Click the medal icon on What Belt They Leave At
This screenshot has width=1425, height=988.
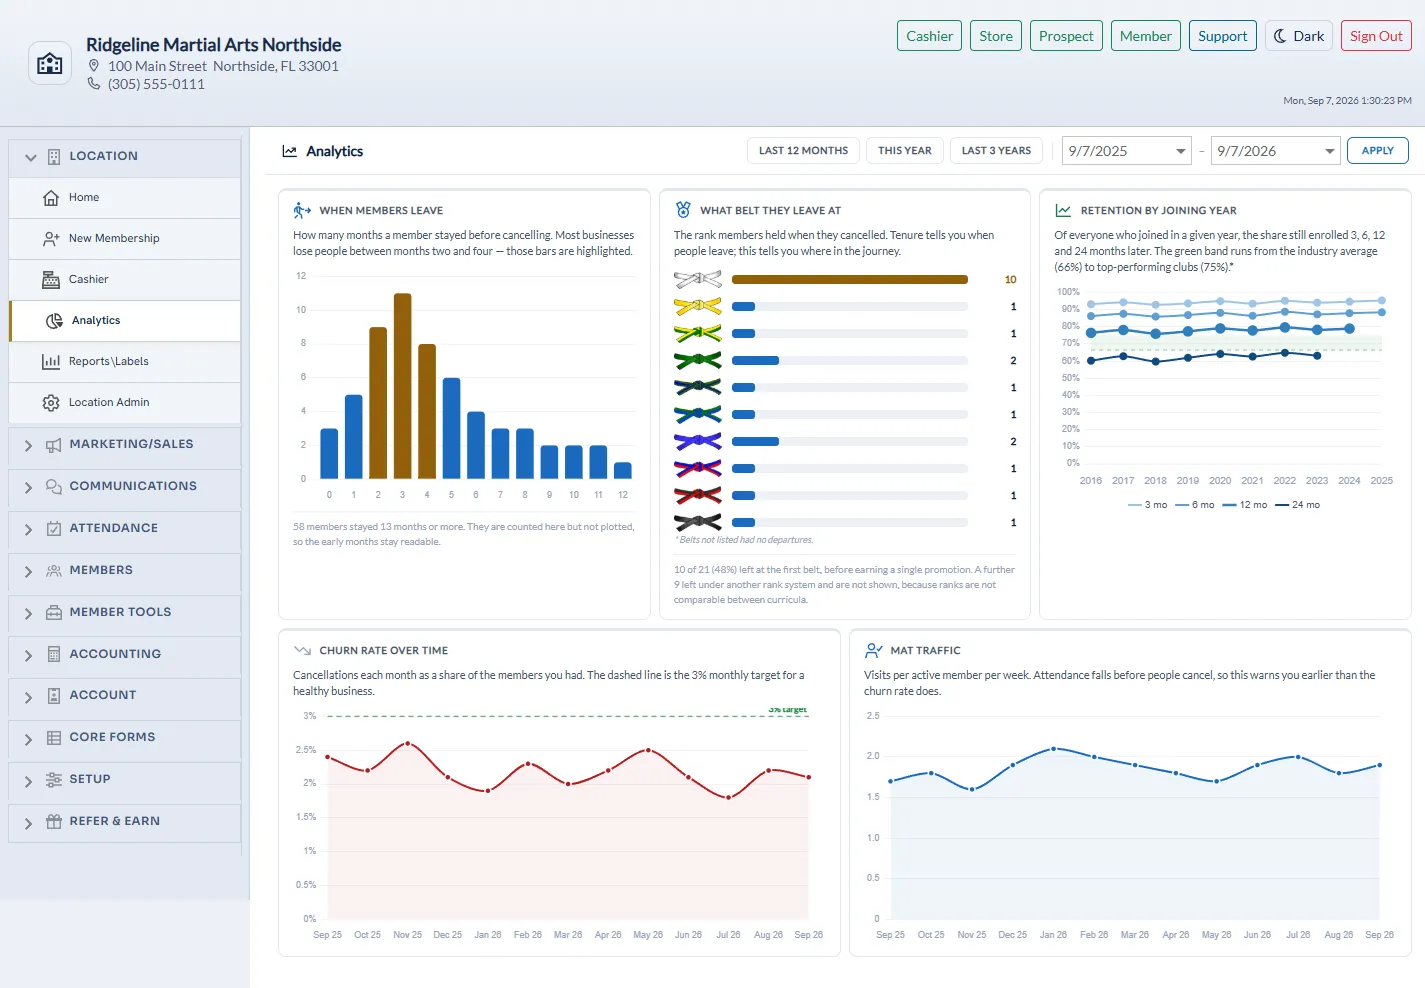point(683,210)
